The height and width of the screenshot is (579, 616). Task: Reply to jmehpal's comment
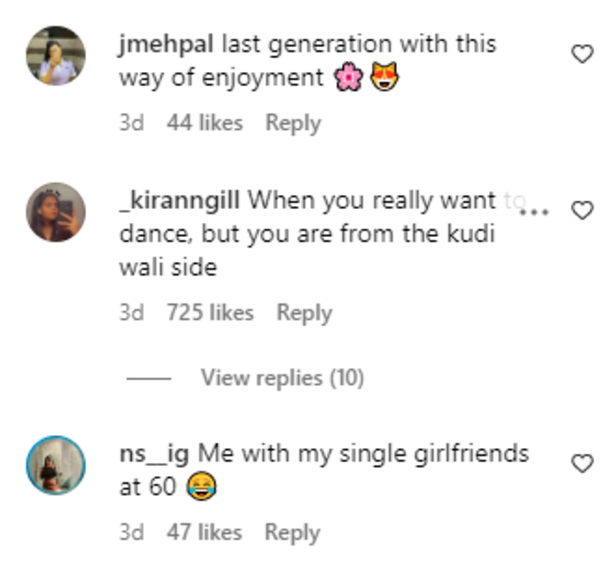[293, 123]
